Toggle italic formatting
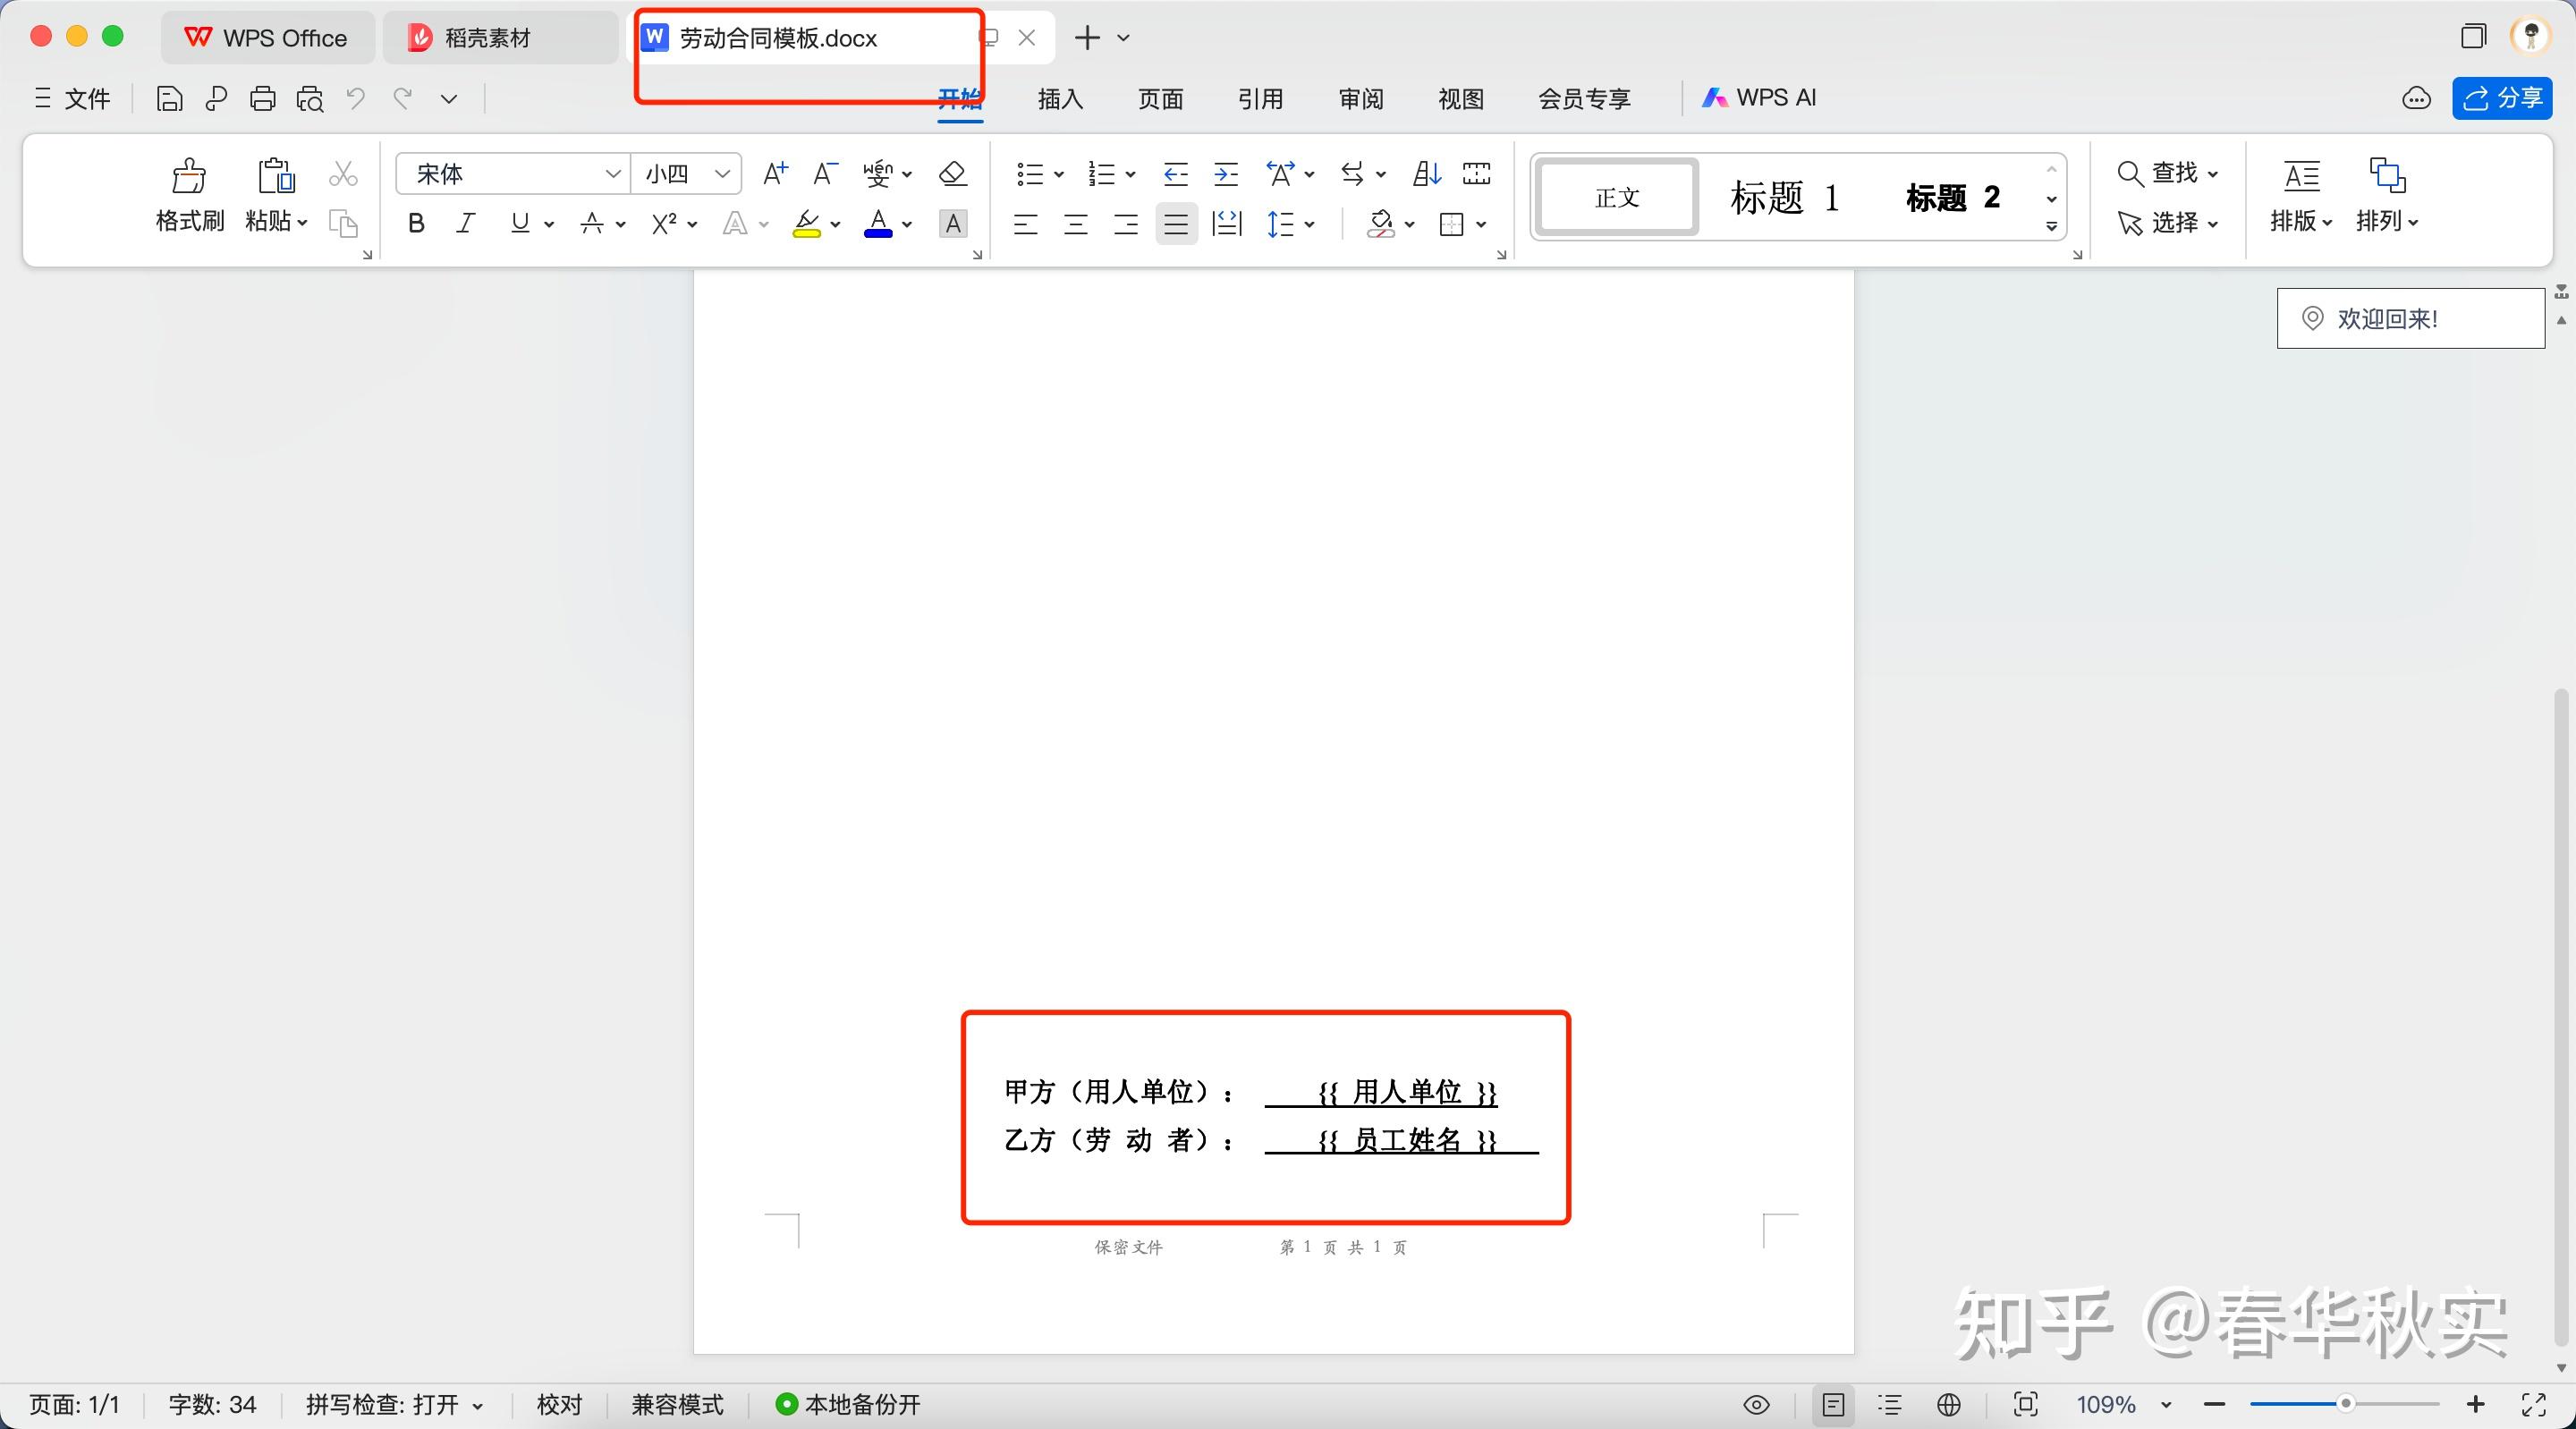Screen dimensions: 2576x1429 [464, 223]
